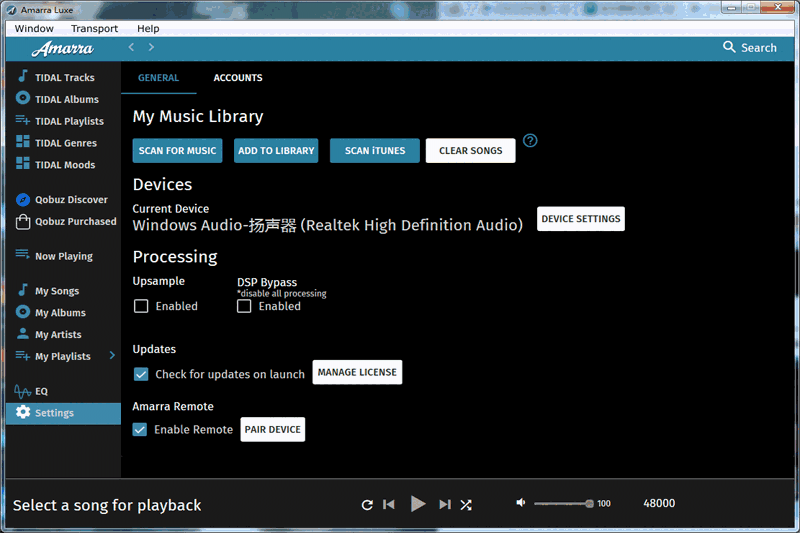Viewport: 800px width, 533px height.
Task: Click the repeat playback icon
Action: 367,505
